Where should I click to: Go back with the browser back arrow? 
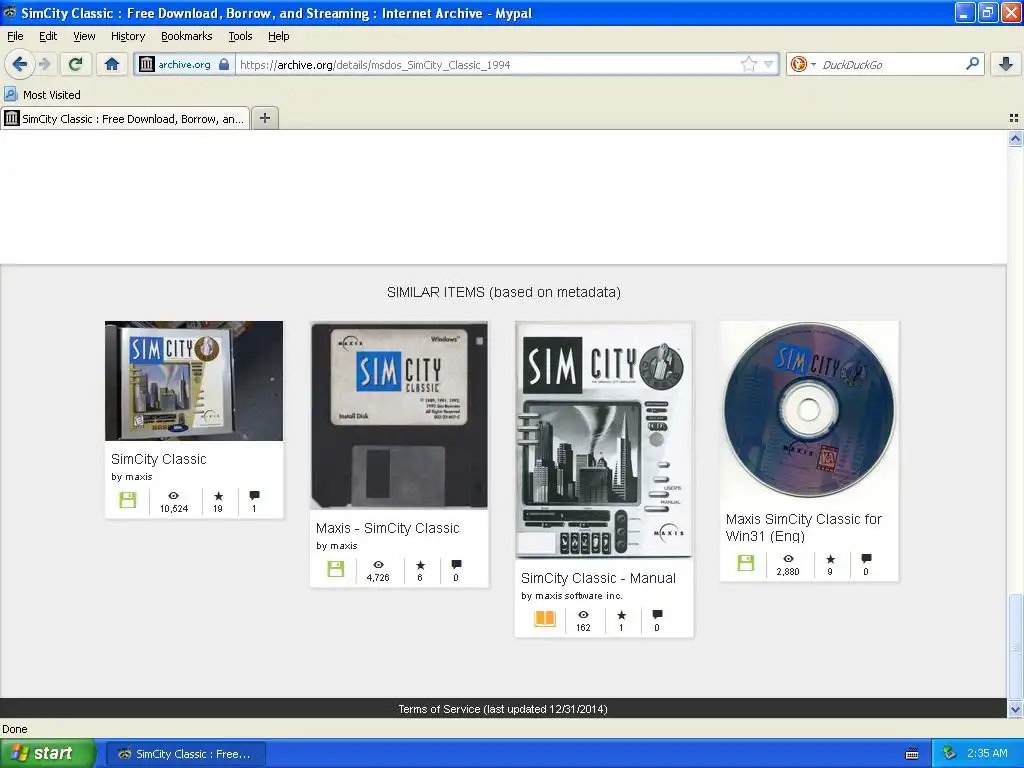click(19, 64)
